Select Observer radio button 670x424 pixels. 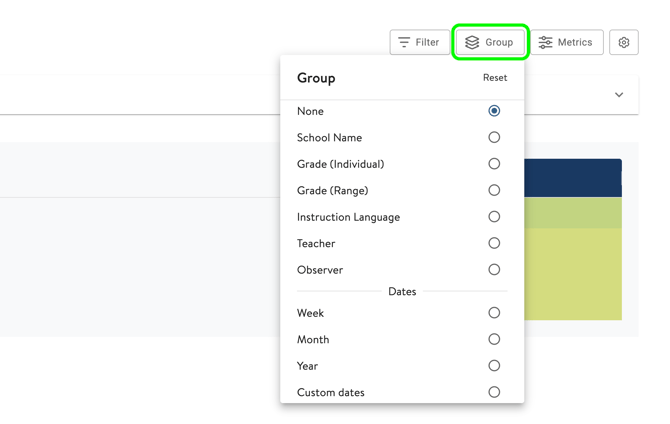[x=494, y=270]
